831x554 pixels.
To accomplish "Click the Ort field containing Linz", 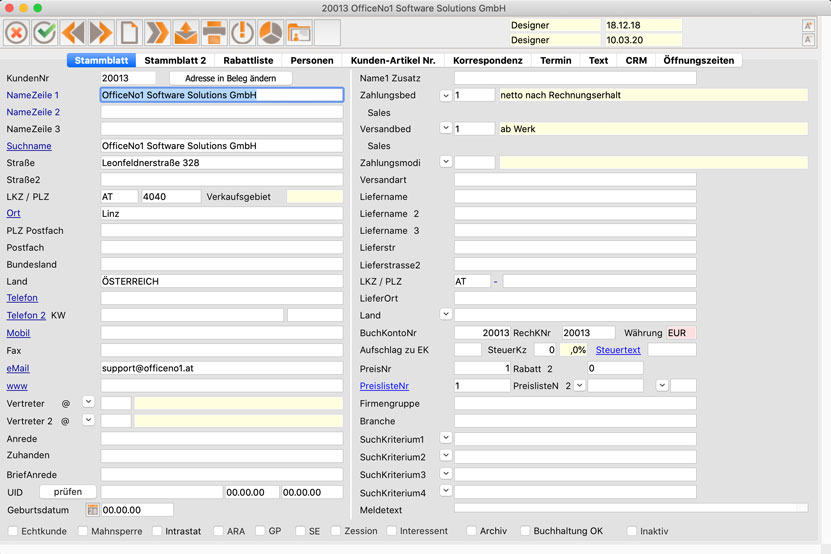I will pos(222,214).
